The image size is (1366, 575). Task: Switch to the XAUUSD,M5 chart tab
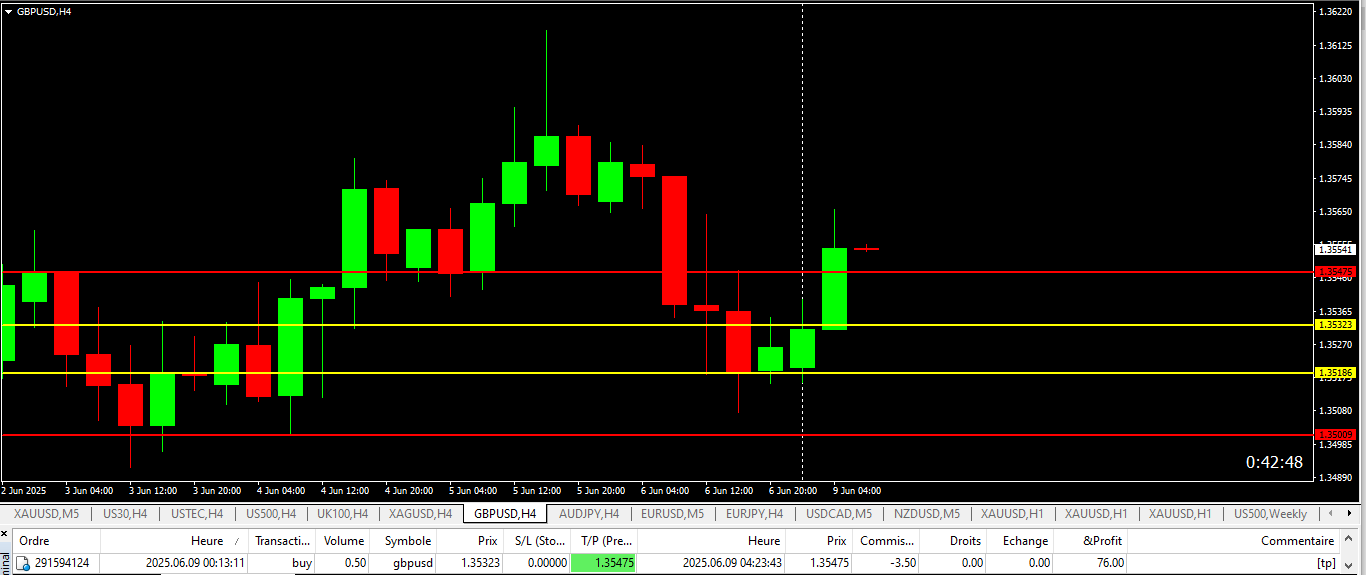(46, 514)
